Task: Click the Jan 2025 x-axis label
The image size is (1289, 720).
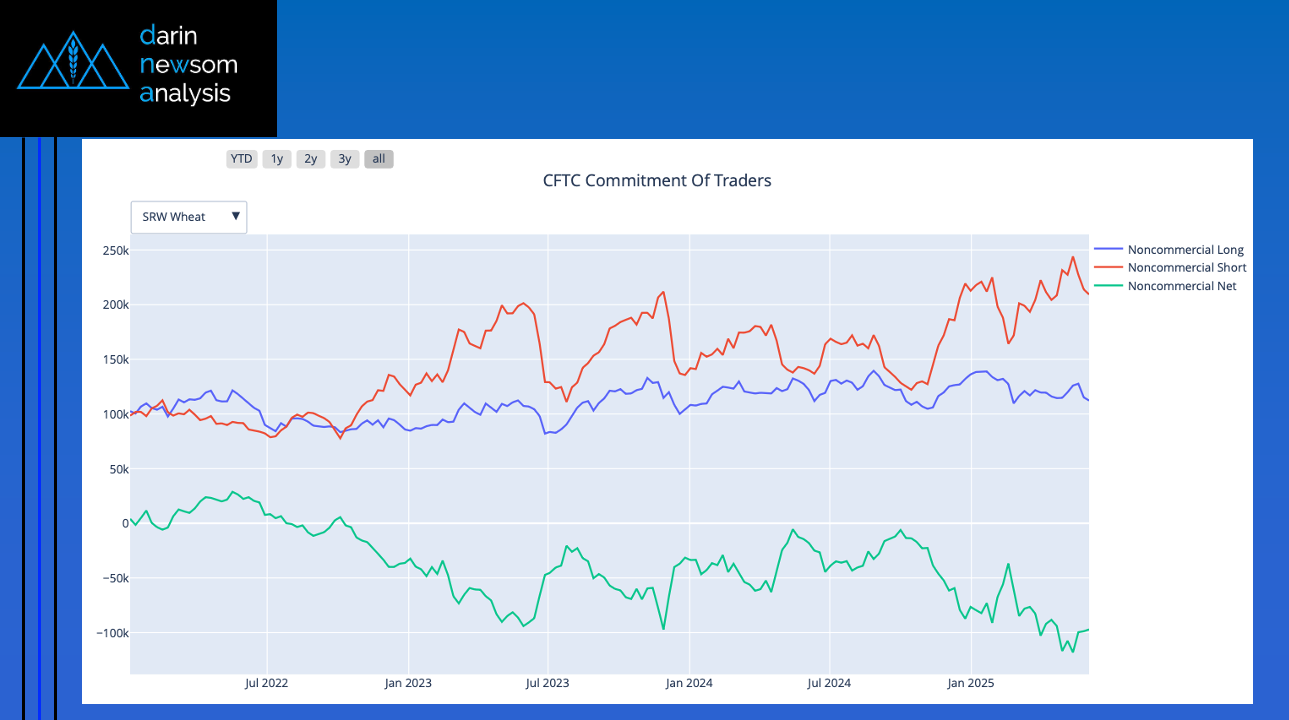Action: point(970,684)
